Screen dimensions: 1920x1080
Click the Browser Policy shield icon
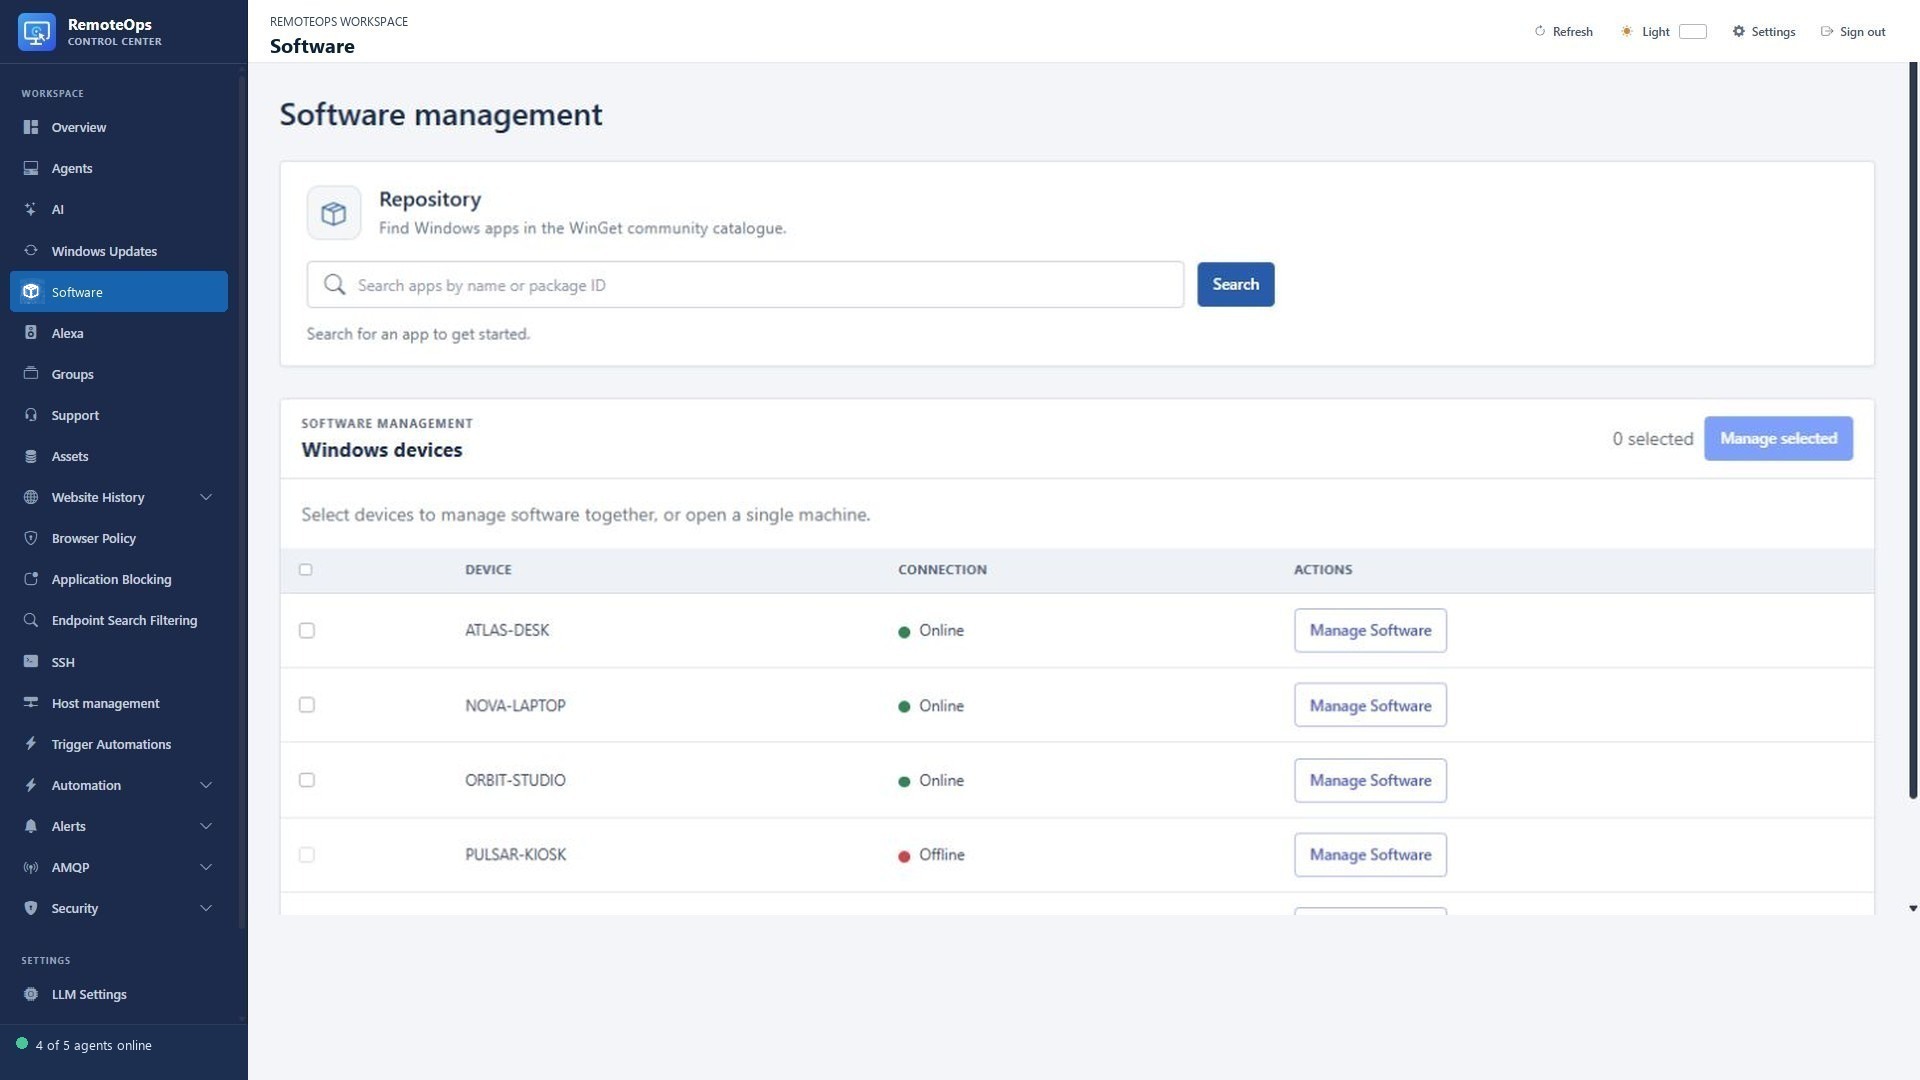point(31,538)
